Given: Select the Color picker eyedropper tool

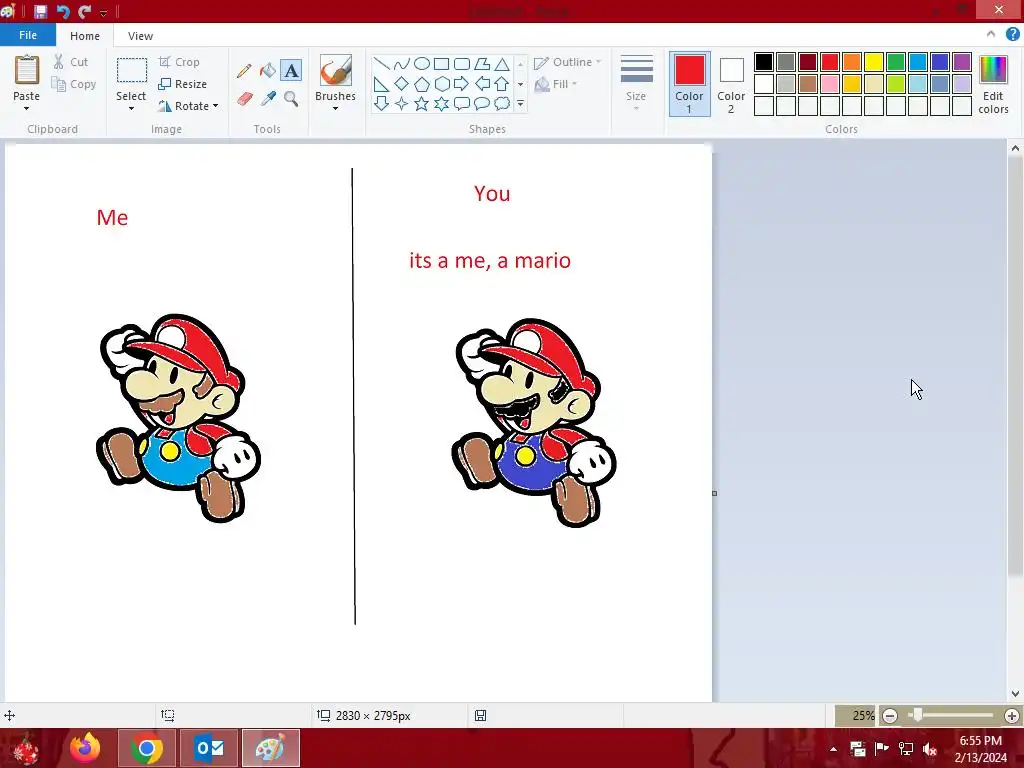Looking at the screenshot, I should [268, 99].
